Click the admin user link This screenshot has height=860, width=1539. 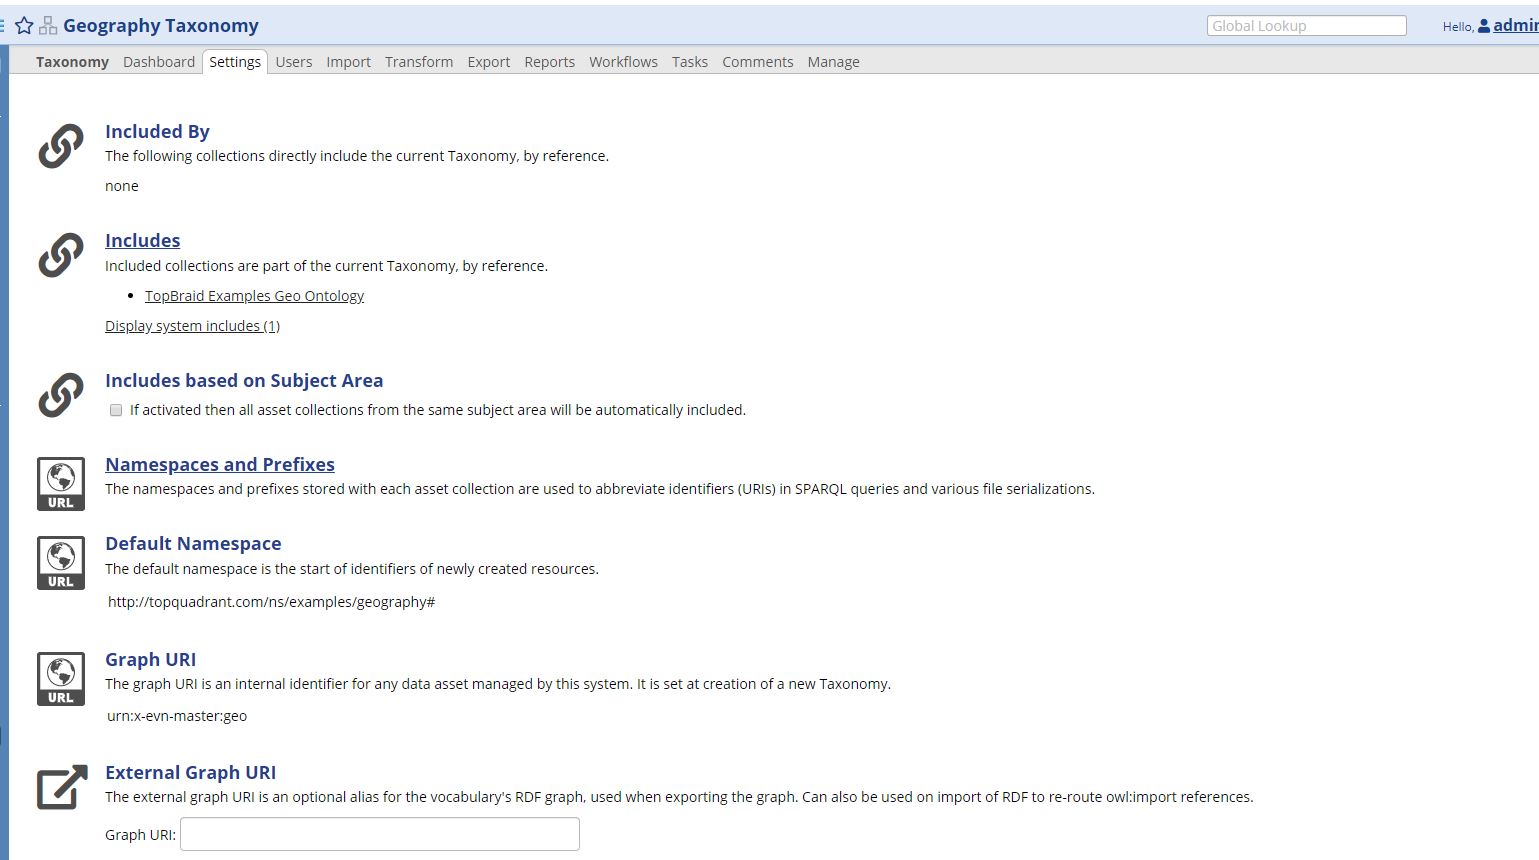pyautogui.click(x=1515, y=26)
